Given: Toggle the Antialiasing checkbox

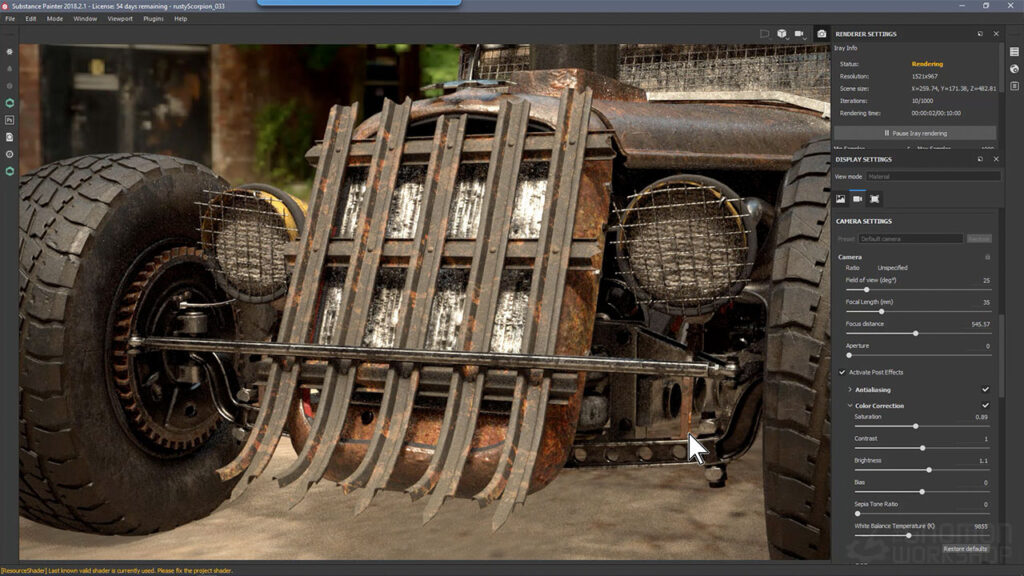Looking at the screenshot, I should click(x=985, y=390).
